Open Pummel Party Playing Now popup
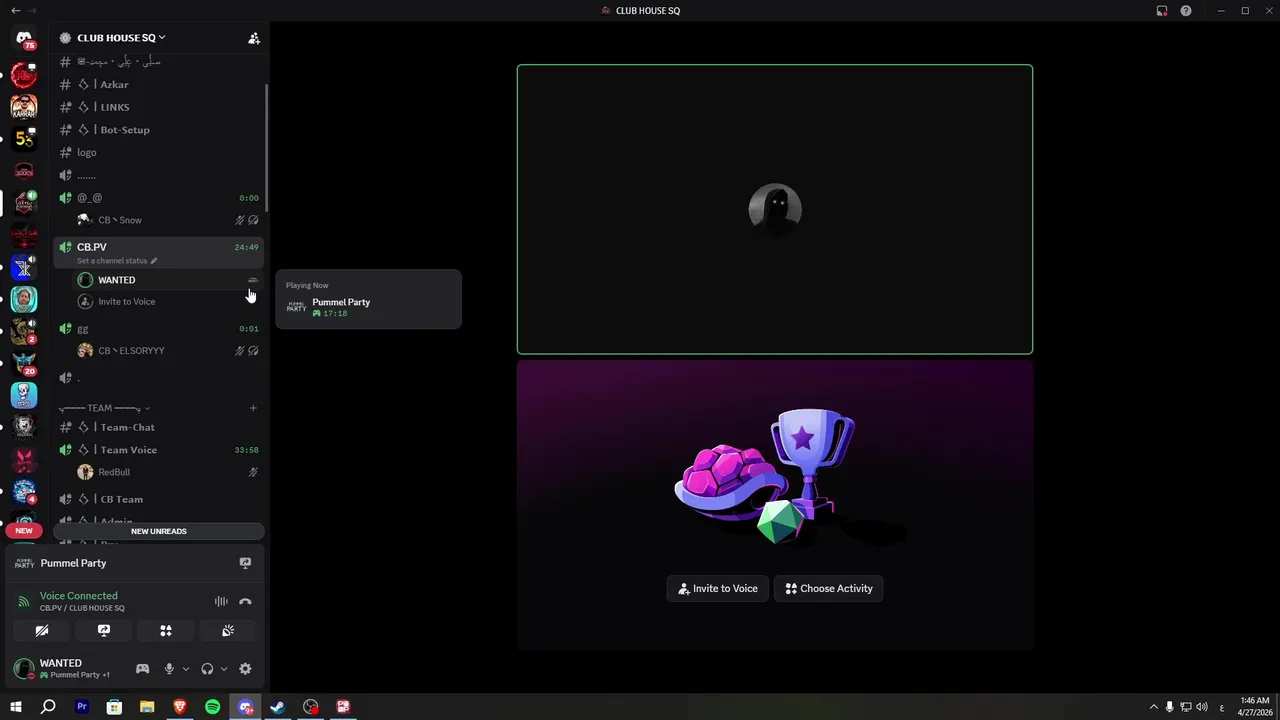 368,300
